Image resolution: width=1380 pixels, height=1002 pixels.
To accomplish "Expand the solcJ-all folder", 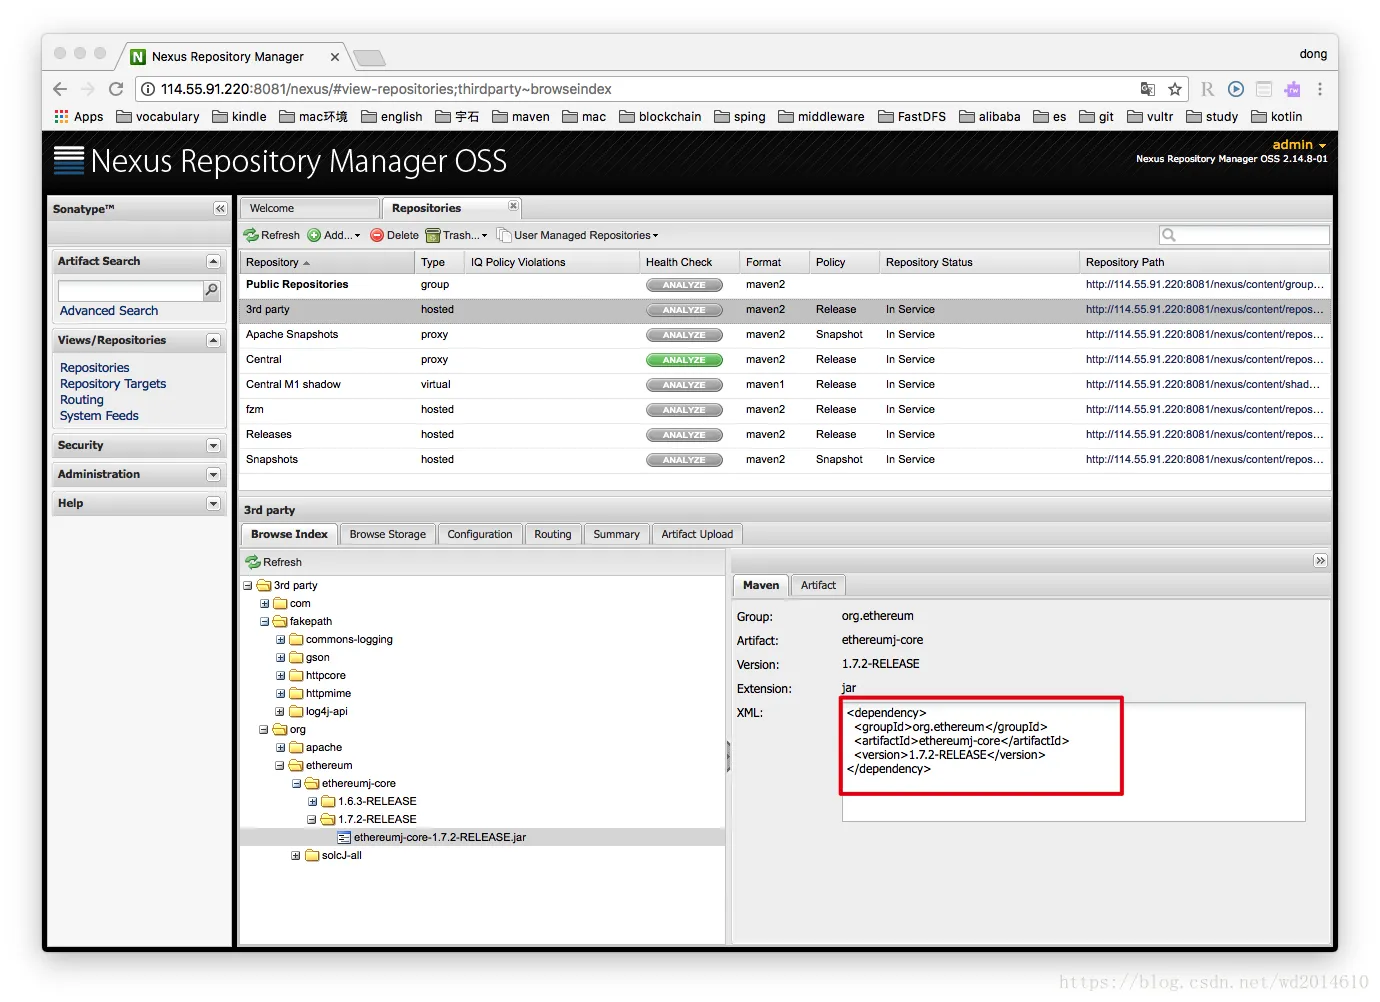I will coord(296,856).
